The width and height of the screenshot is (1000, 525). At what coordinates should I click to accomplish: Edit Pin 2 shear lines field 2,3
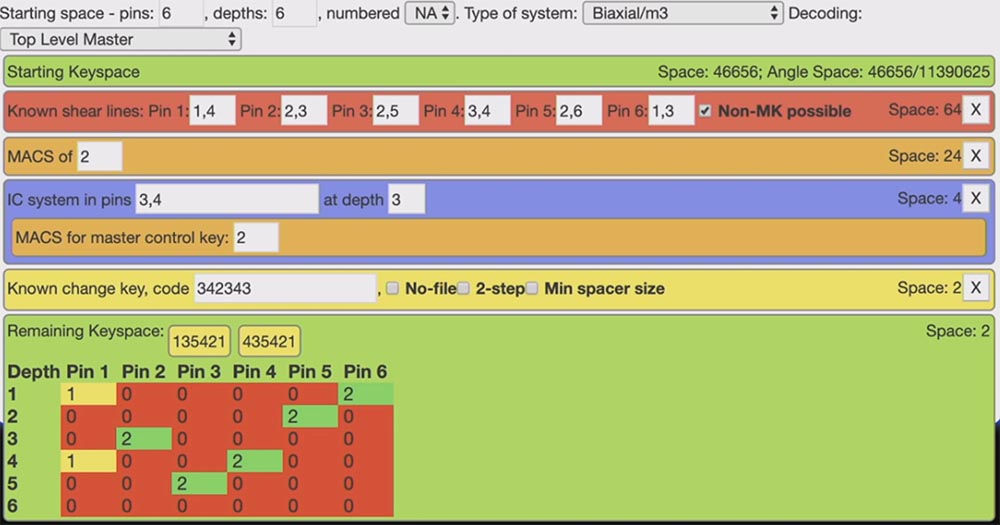pos(304,110)
